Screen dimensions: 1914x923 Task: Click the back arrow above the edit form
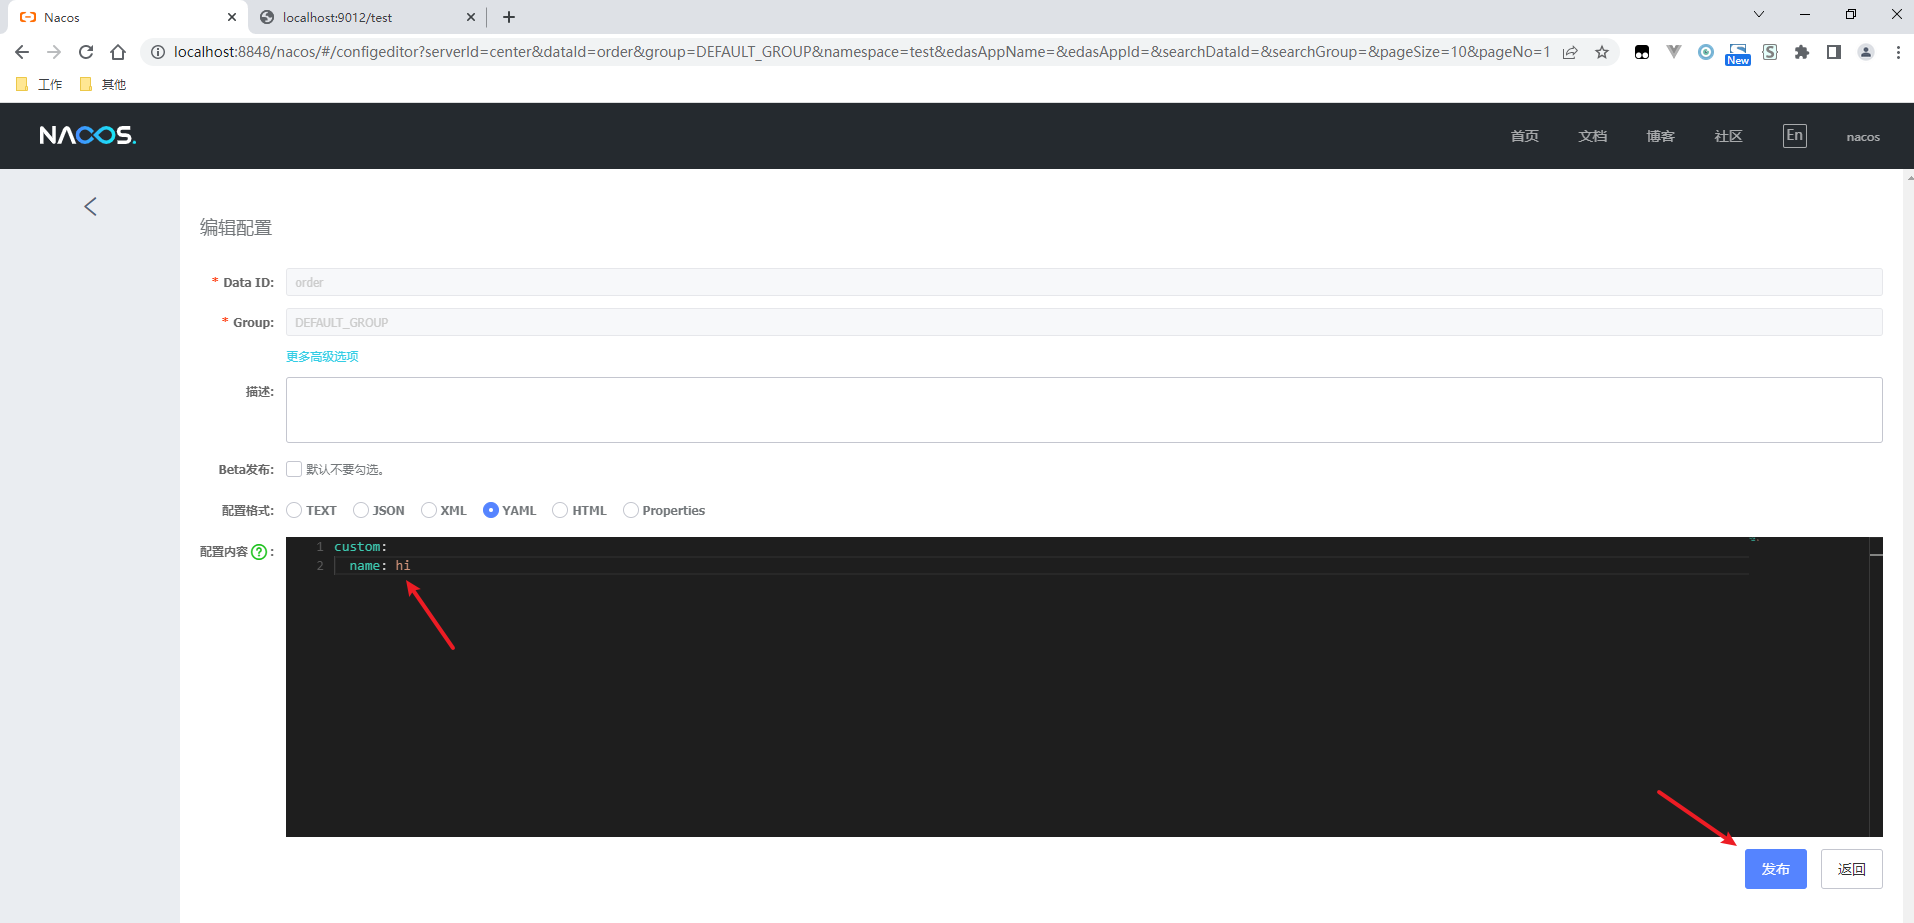[x=89, y=206]
